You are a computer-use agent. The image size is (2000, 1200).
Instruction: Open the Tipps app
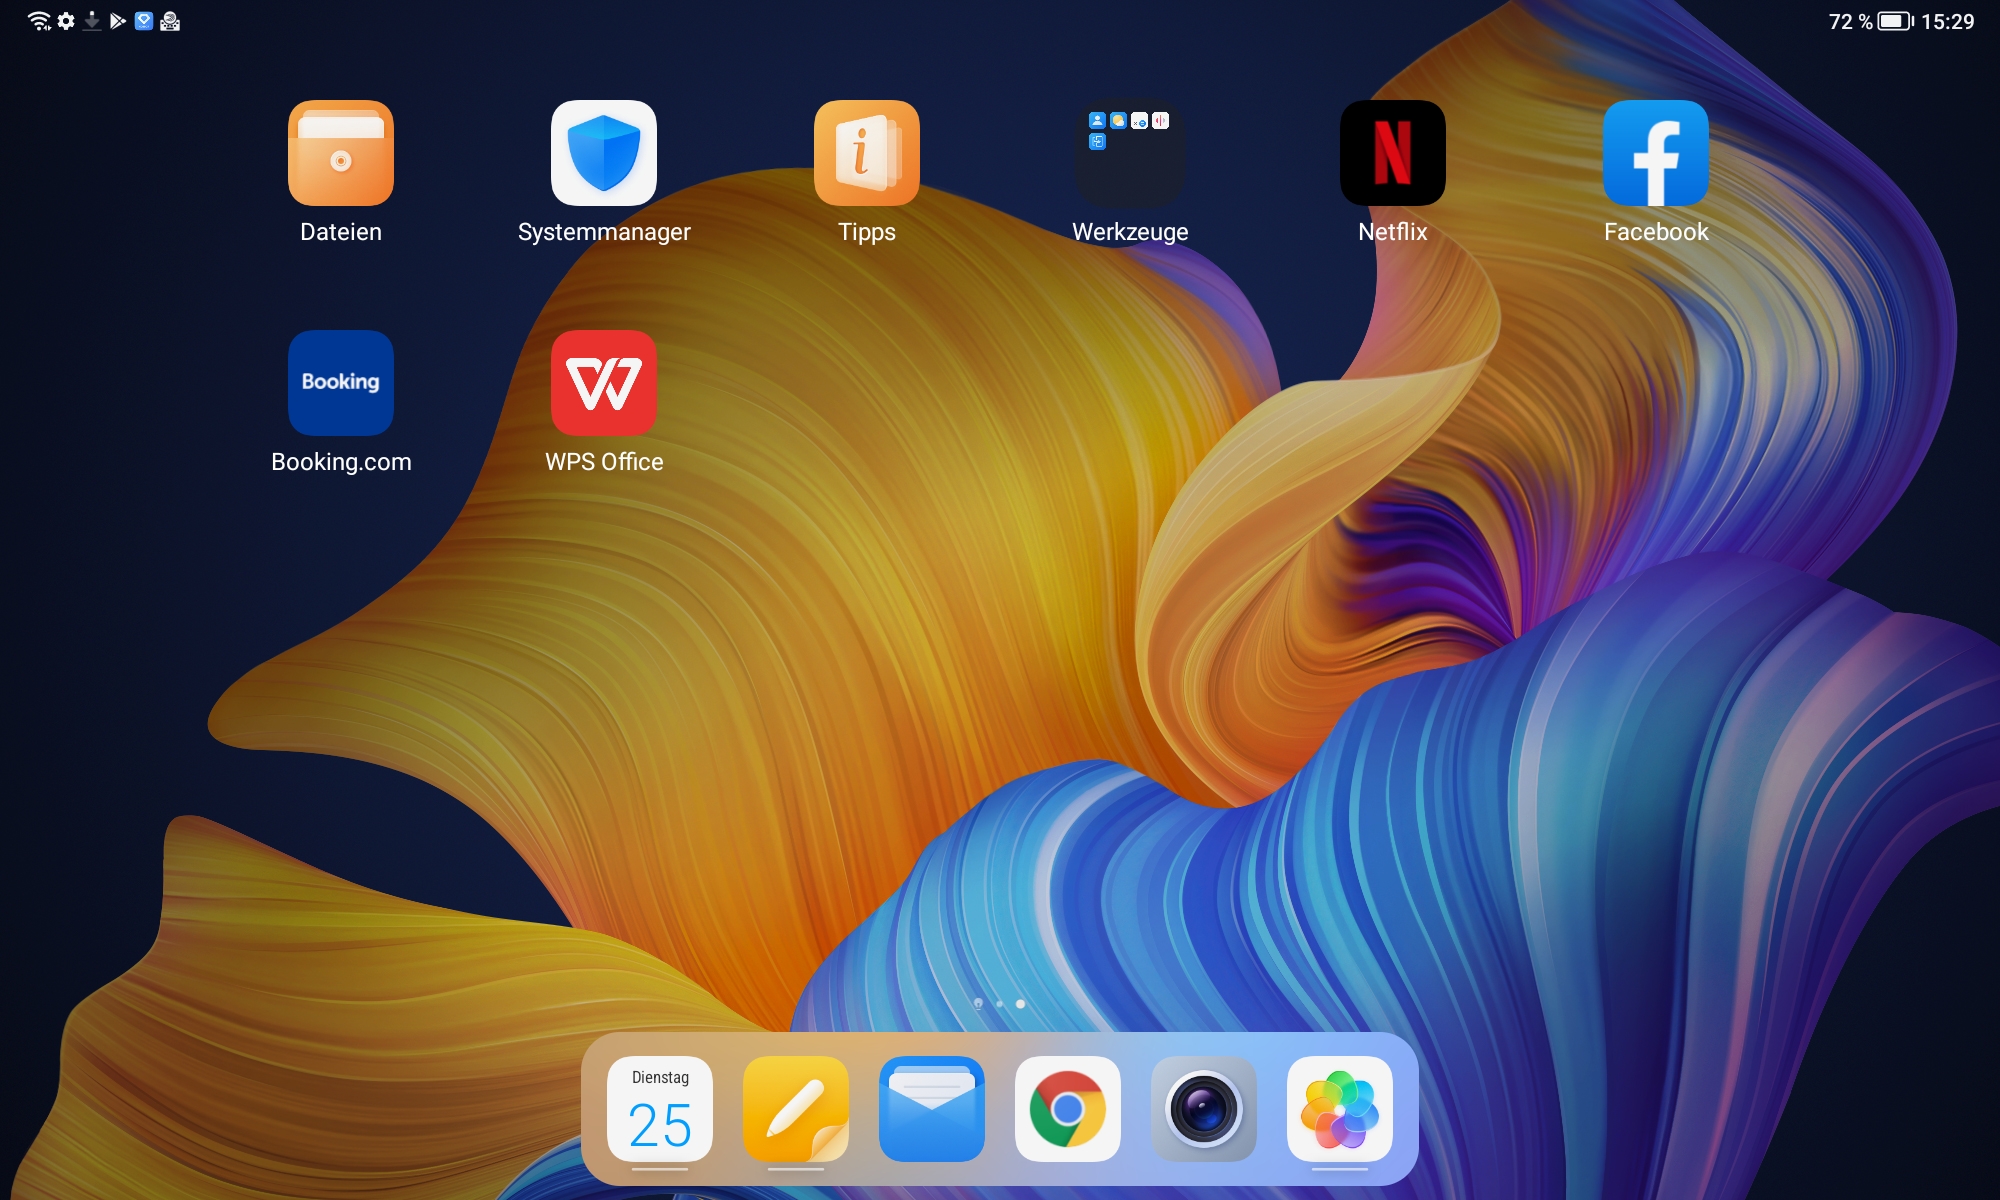(867, 153)
